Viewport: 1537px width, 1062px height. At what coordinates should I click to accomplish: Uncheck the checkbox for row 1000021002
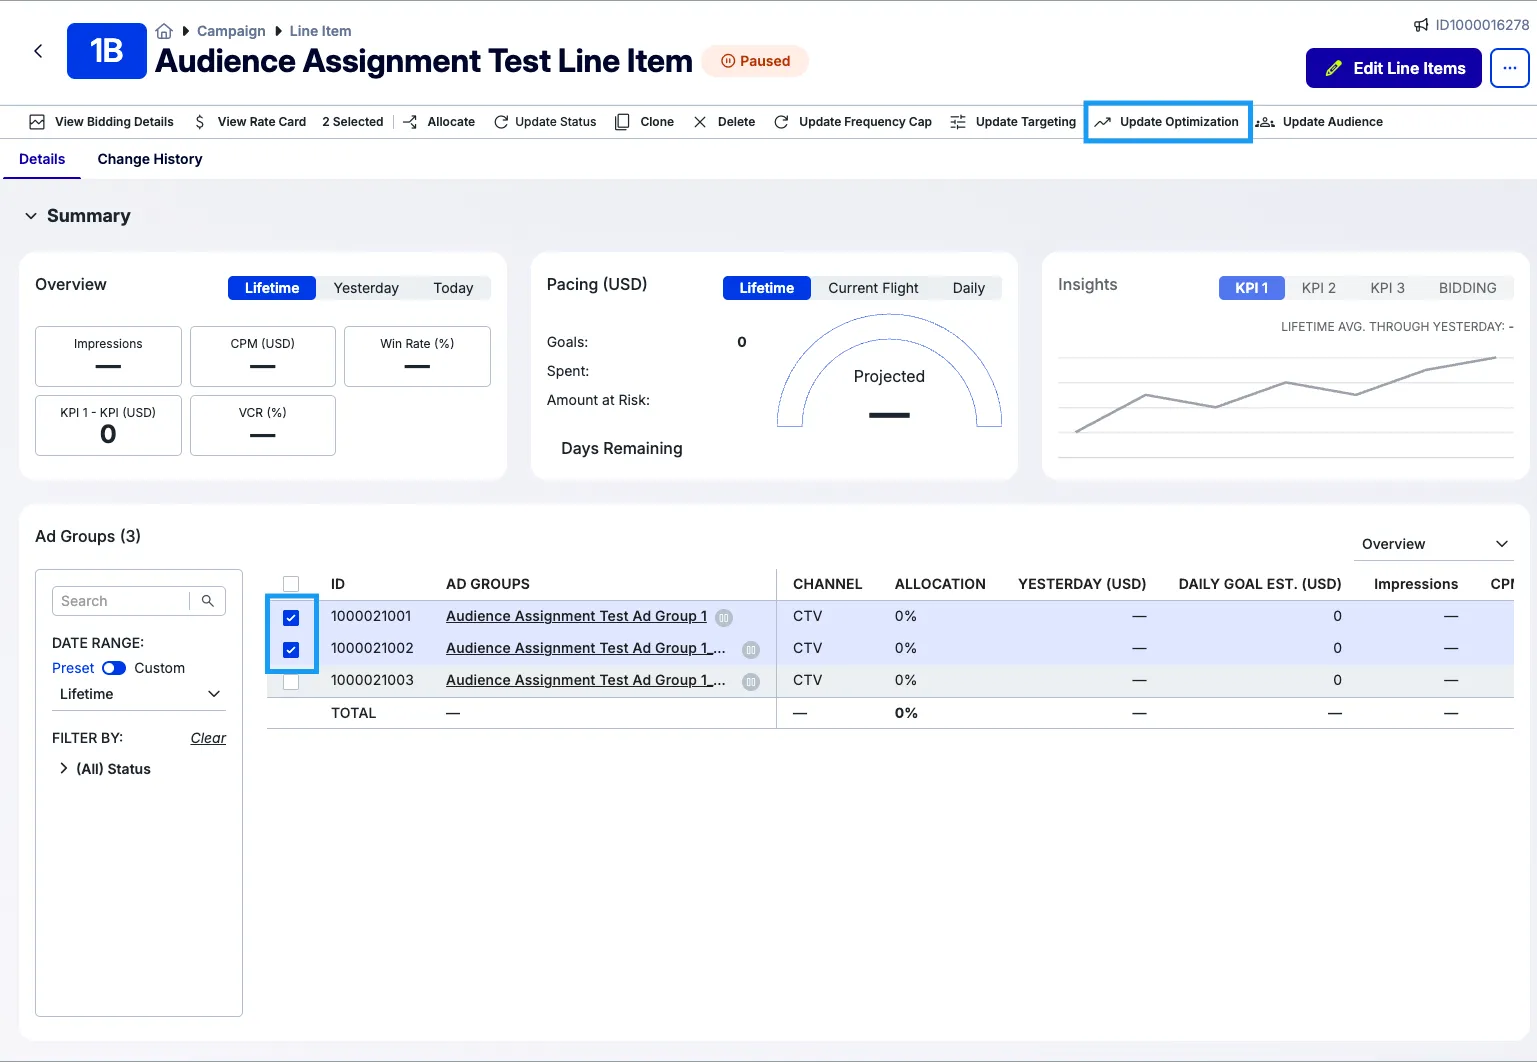pos(291,649)
